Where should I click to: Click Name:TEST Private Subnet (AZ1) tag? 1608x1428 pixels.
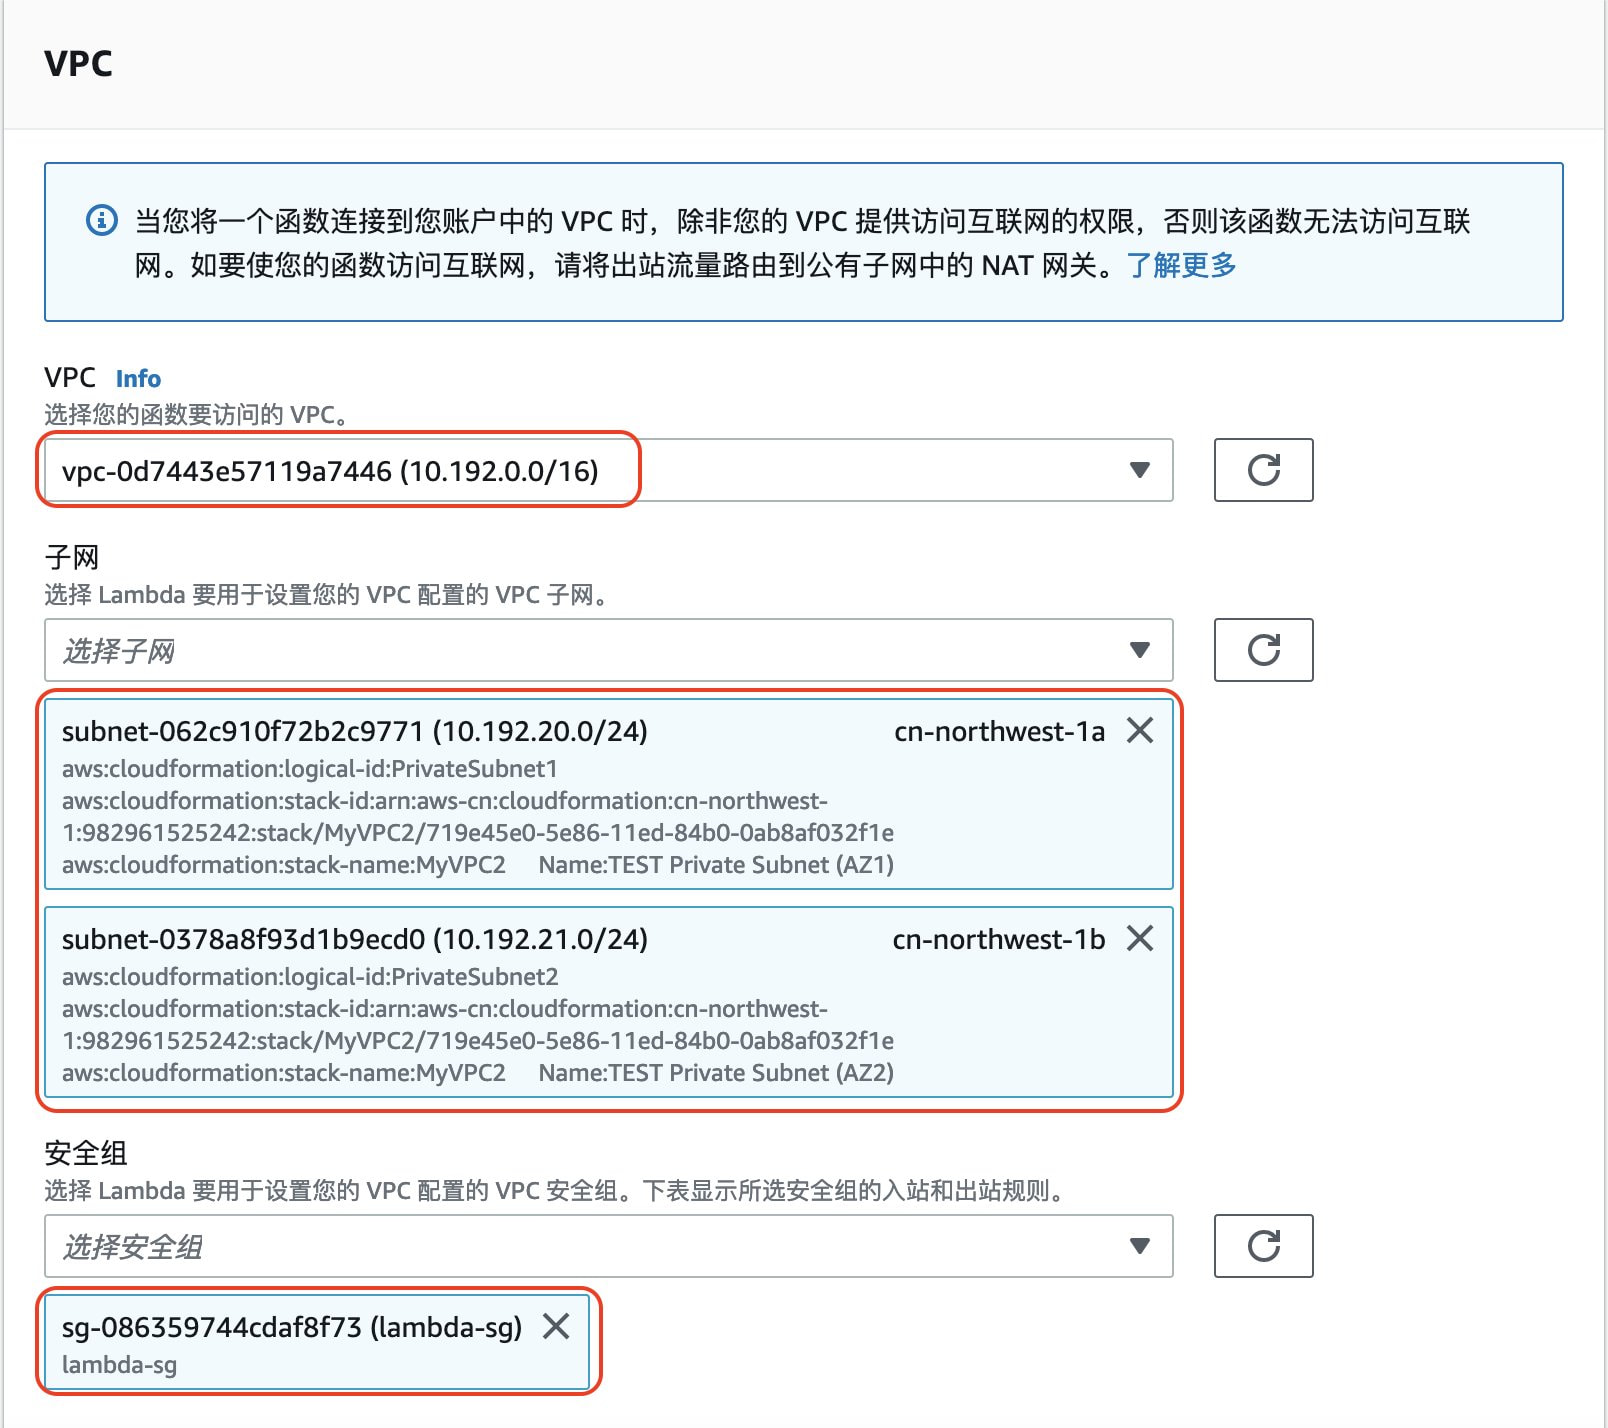click(x=716, y=865)
